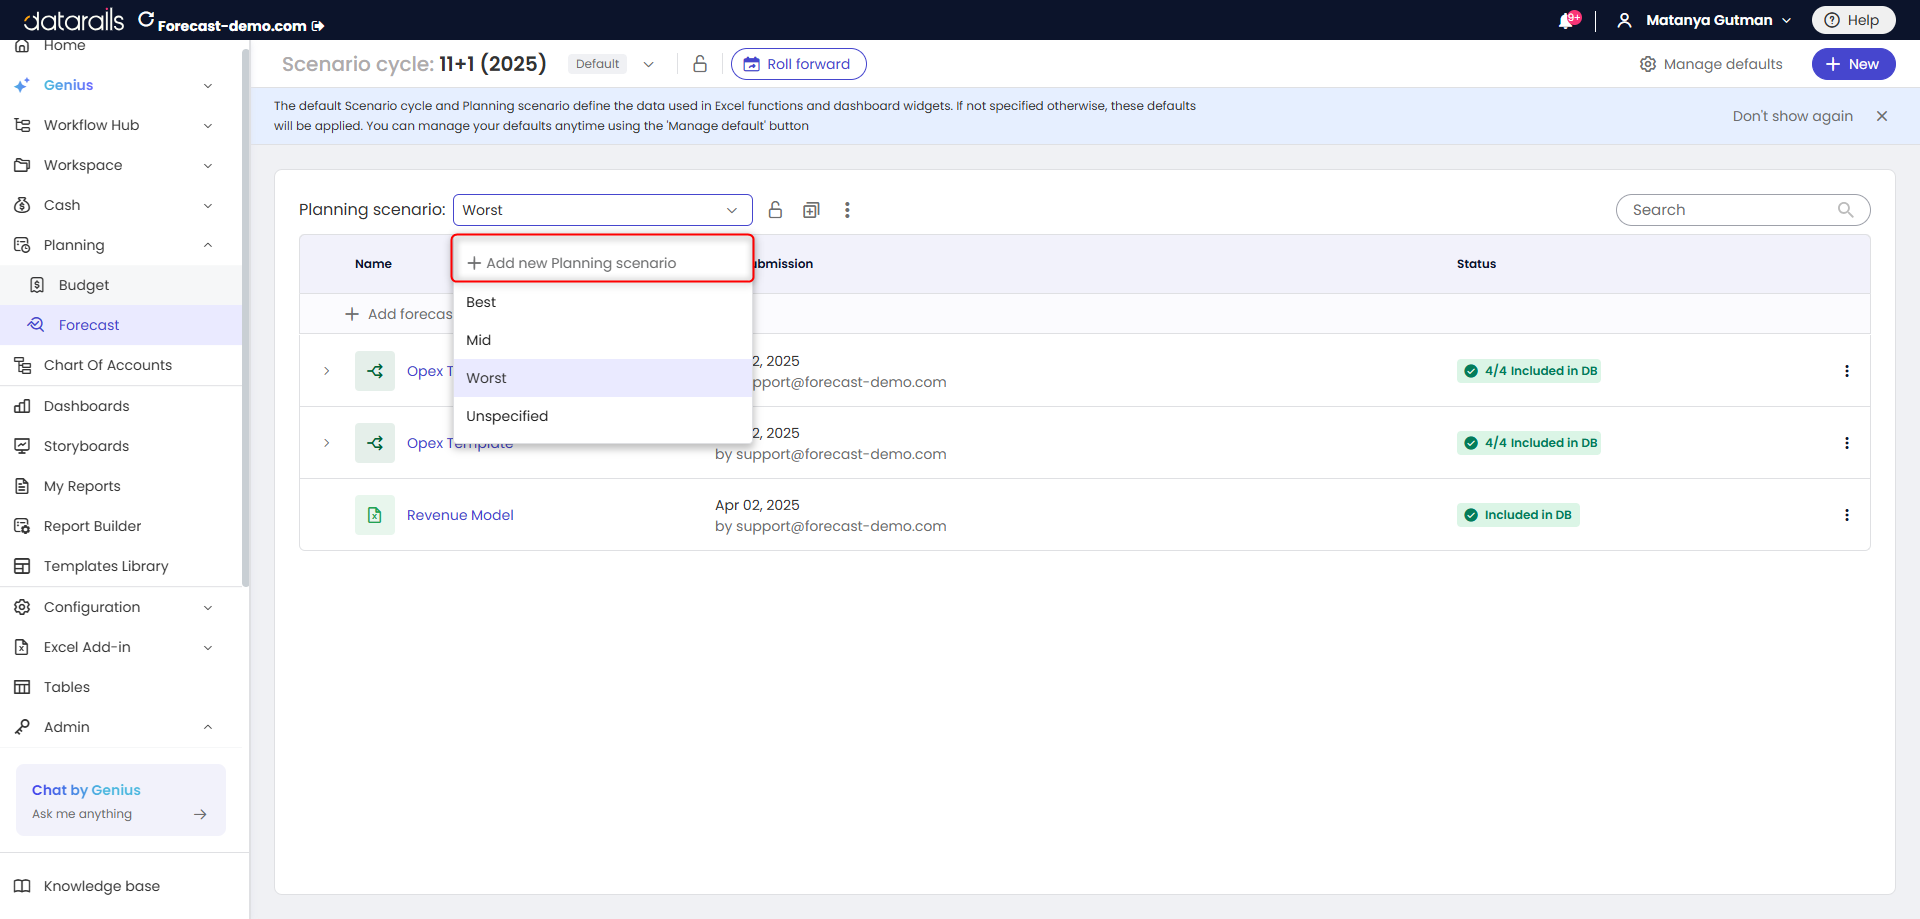
Task: Click the Tables sidebar icon
Action: (x=22, y=687)
